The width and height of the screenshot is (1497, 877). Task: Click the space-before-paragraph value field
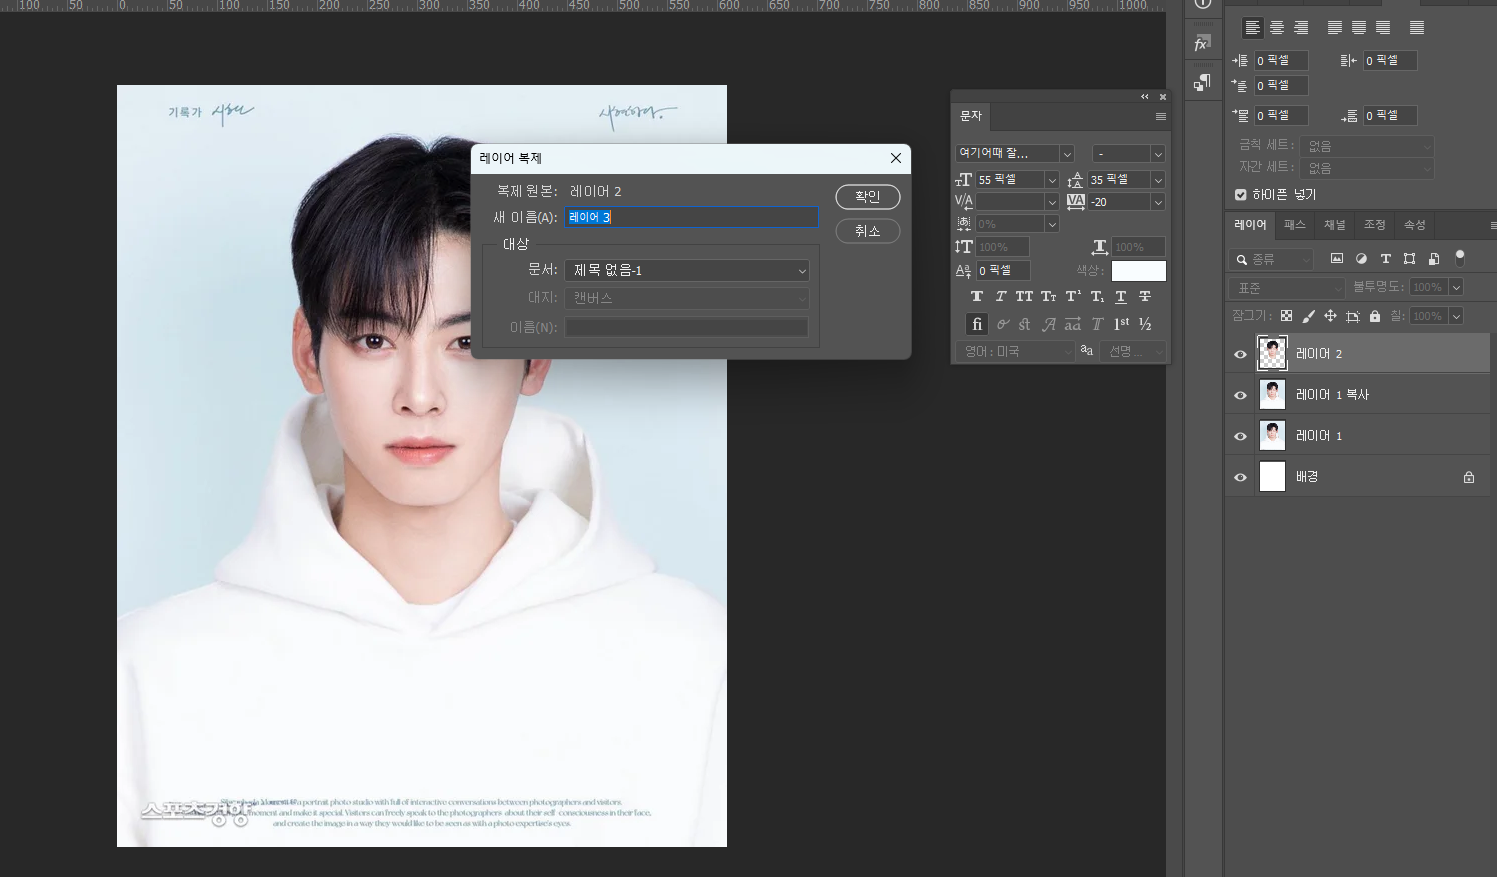point(1282,116)
